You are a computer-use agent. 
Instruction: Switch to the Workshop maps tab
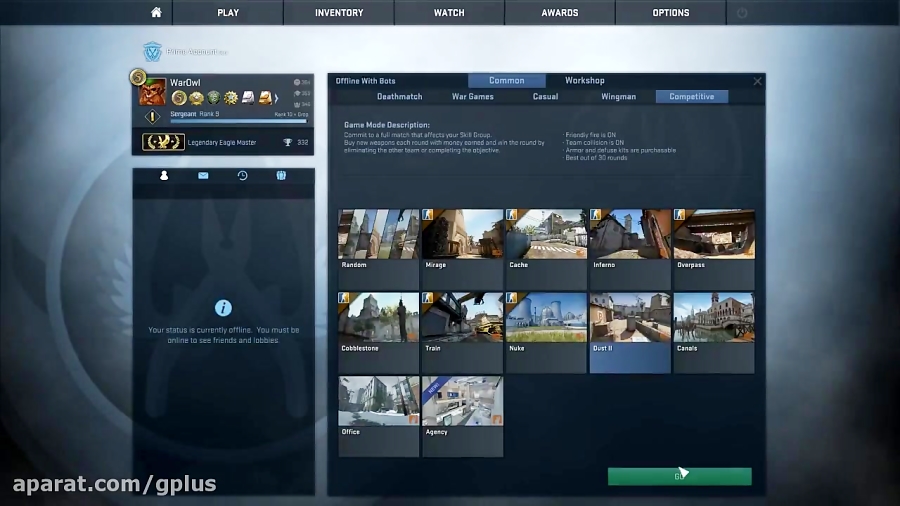pyautogui.click(x=584, y=80)
